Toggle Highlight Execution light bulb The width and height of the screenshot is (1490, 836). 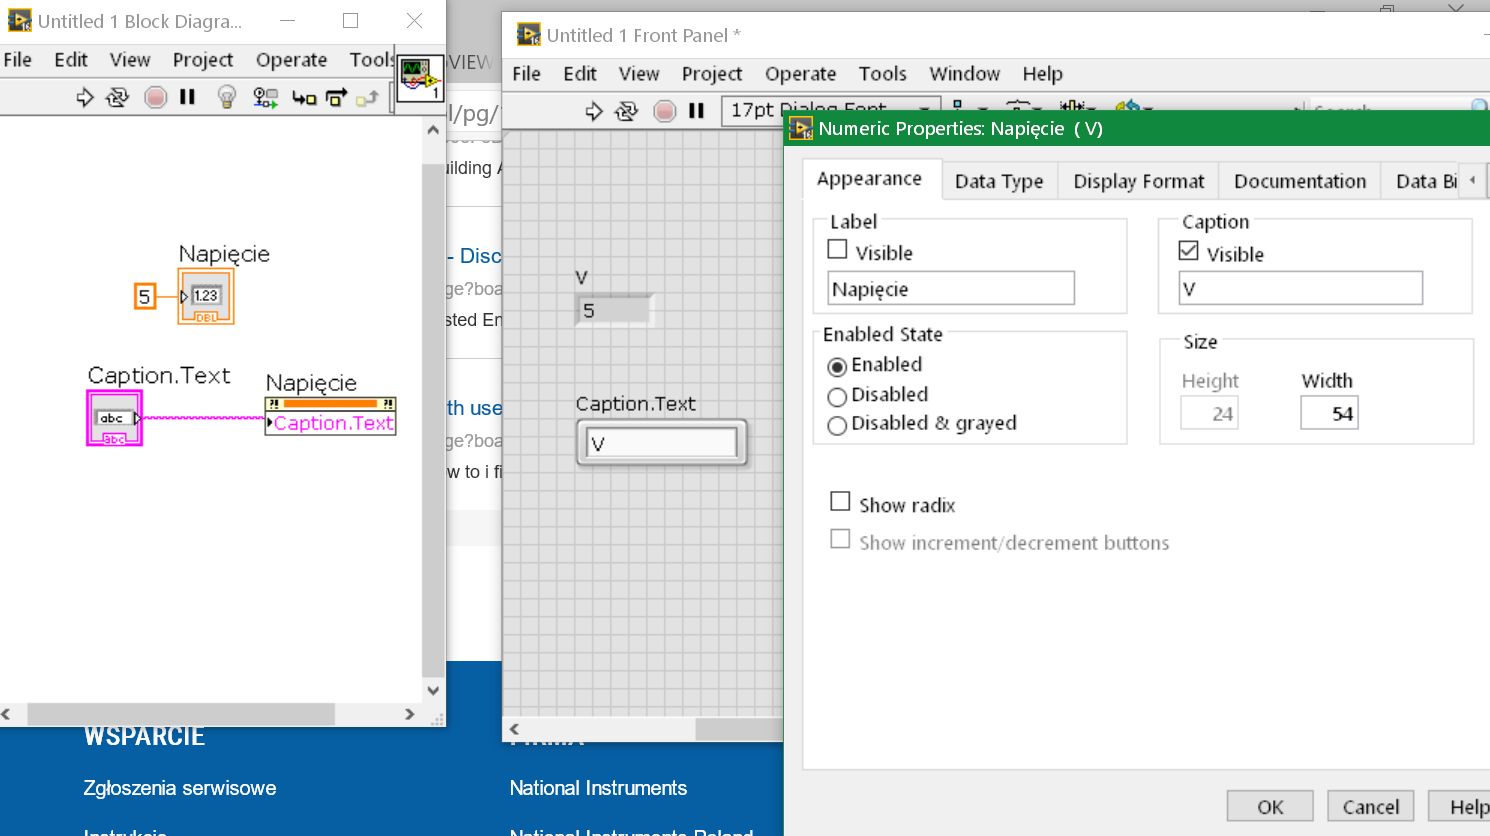click(227, 97)
